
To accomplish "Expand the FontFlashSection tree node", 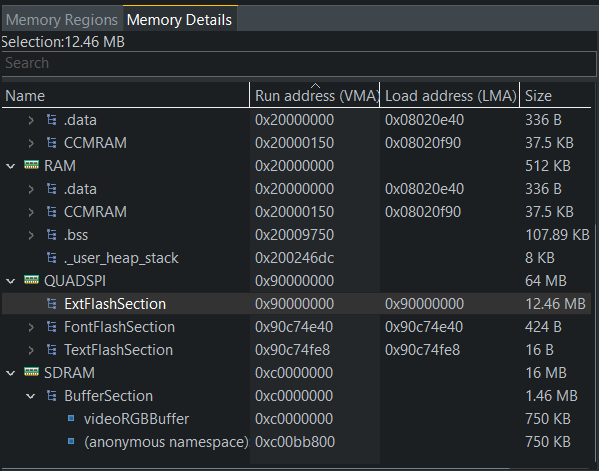I will 31,327.
